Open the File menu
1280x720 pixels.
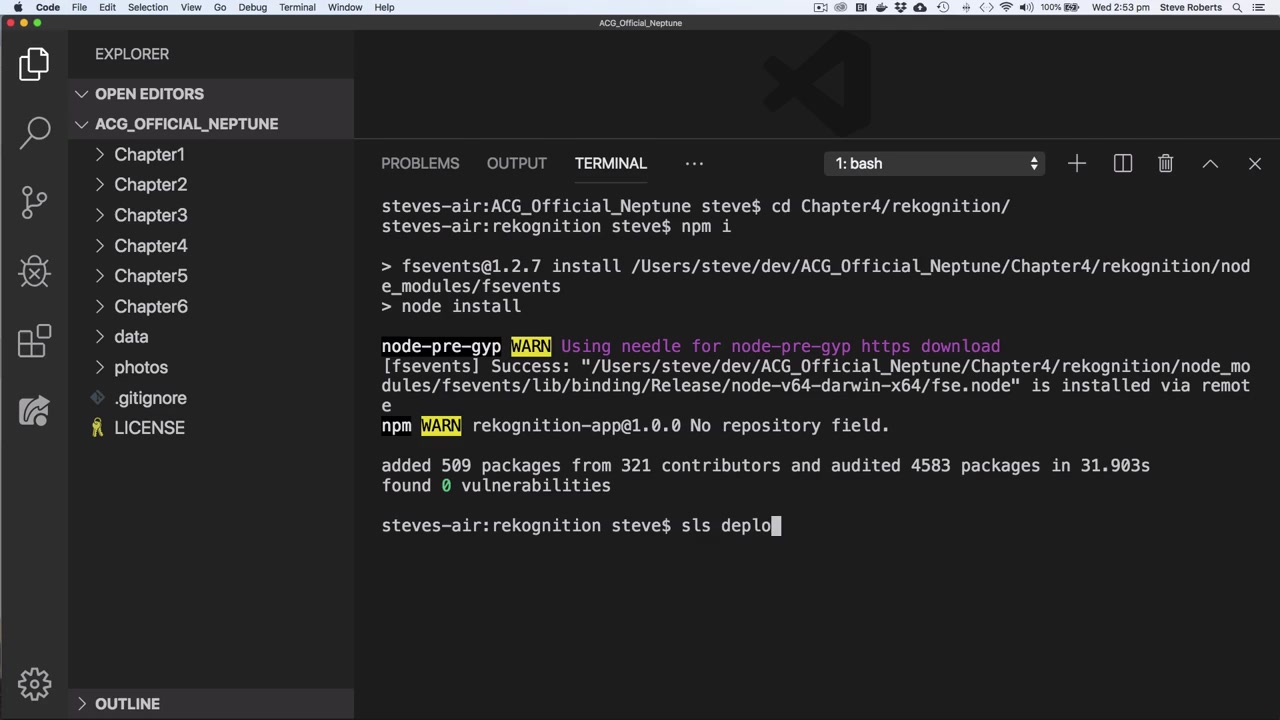(x=79, y=7)
